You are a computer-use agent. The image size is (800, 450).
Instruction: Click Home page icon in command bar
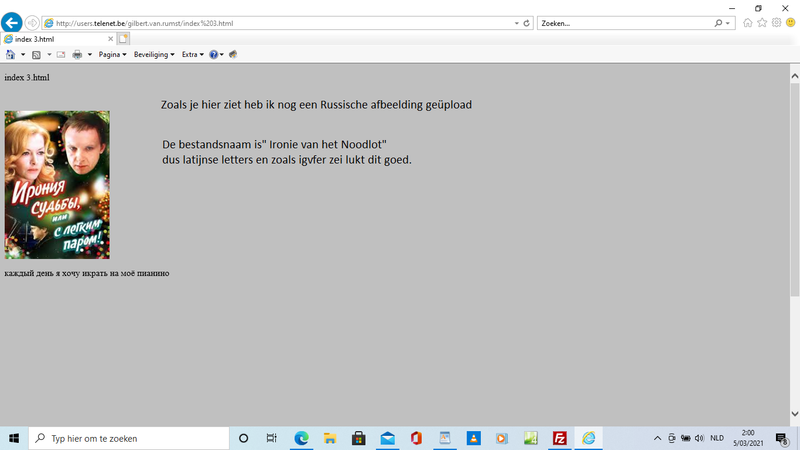[10, 54]
